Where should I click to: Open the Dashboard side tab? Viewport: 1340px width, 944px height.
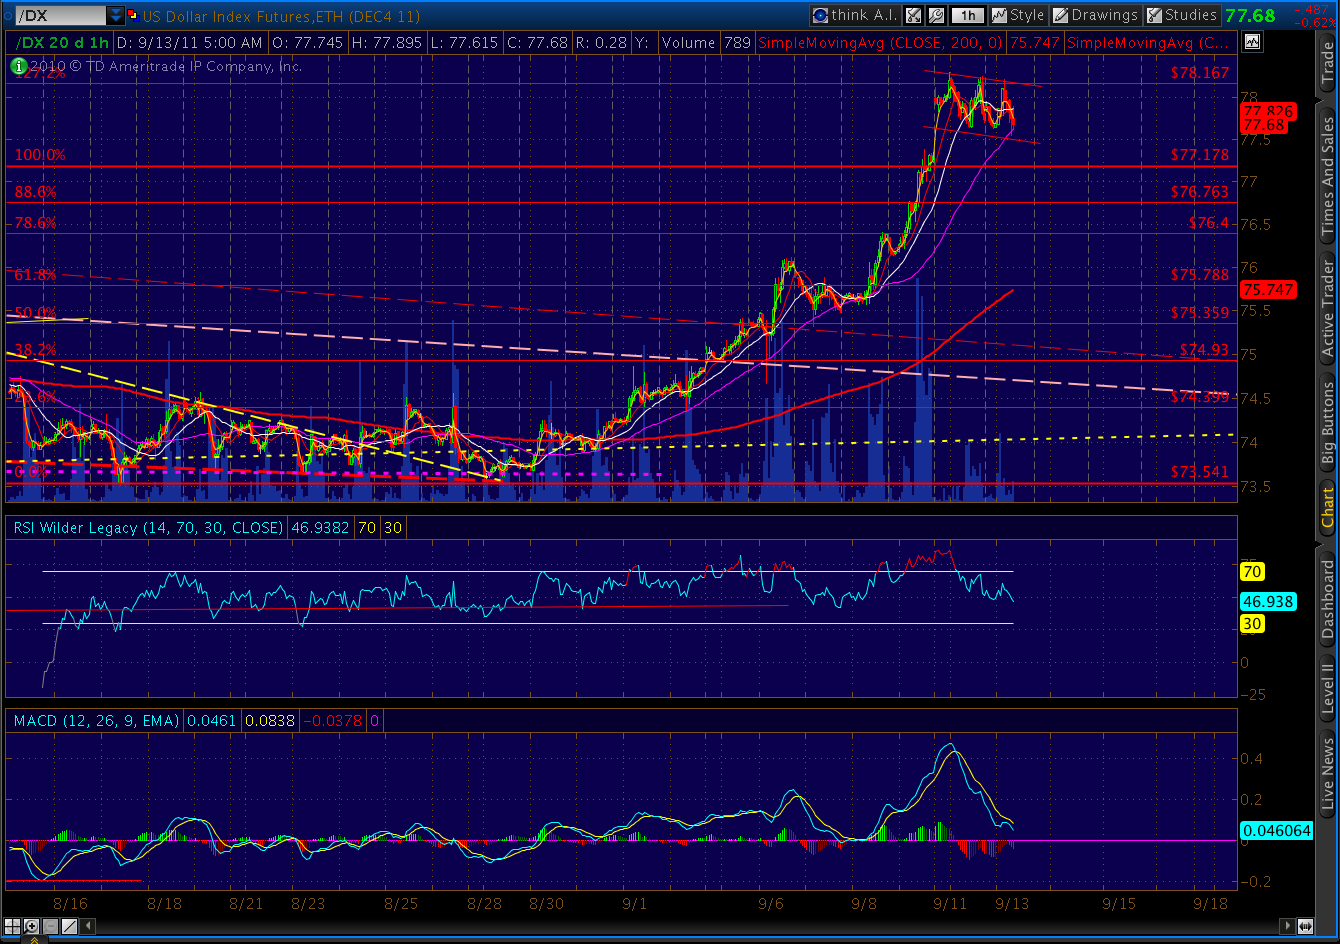pos(1328,599)
